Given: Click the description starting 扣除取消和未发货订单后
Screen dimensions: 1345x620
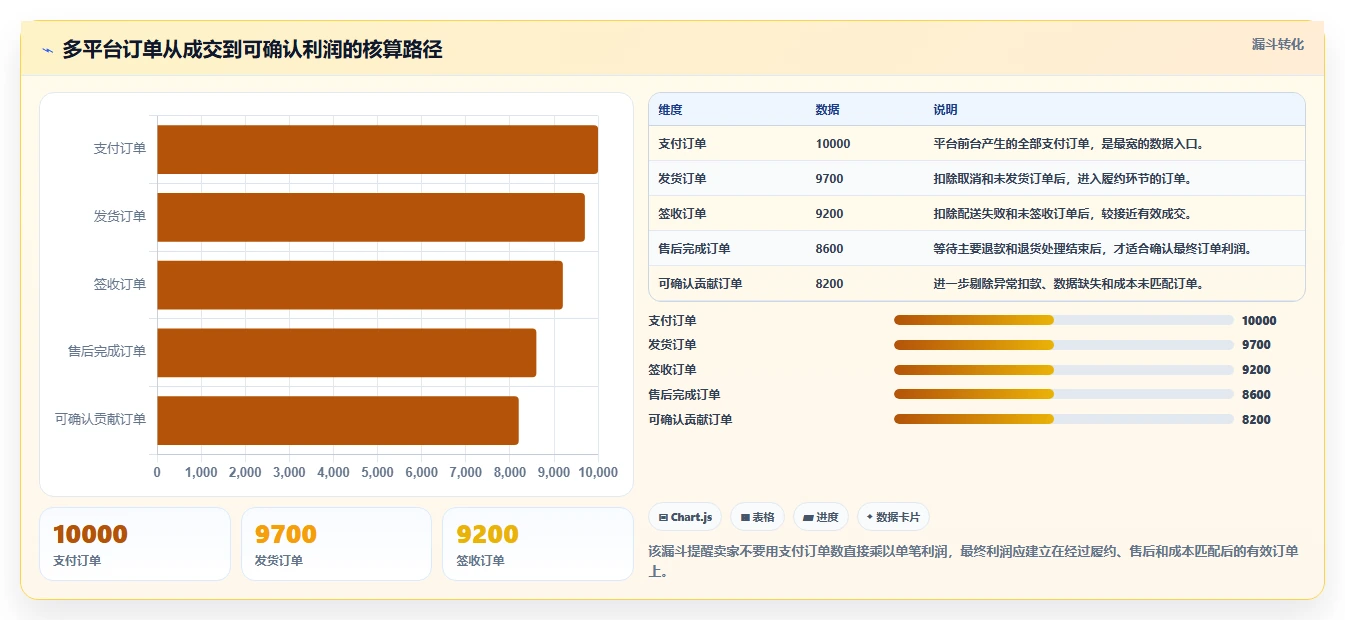Looking at the screenshot, I should click(x=1062, y=178).
